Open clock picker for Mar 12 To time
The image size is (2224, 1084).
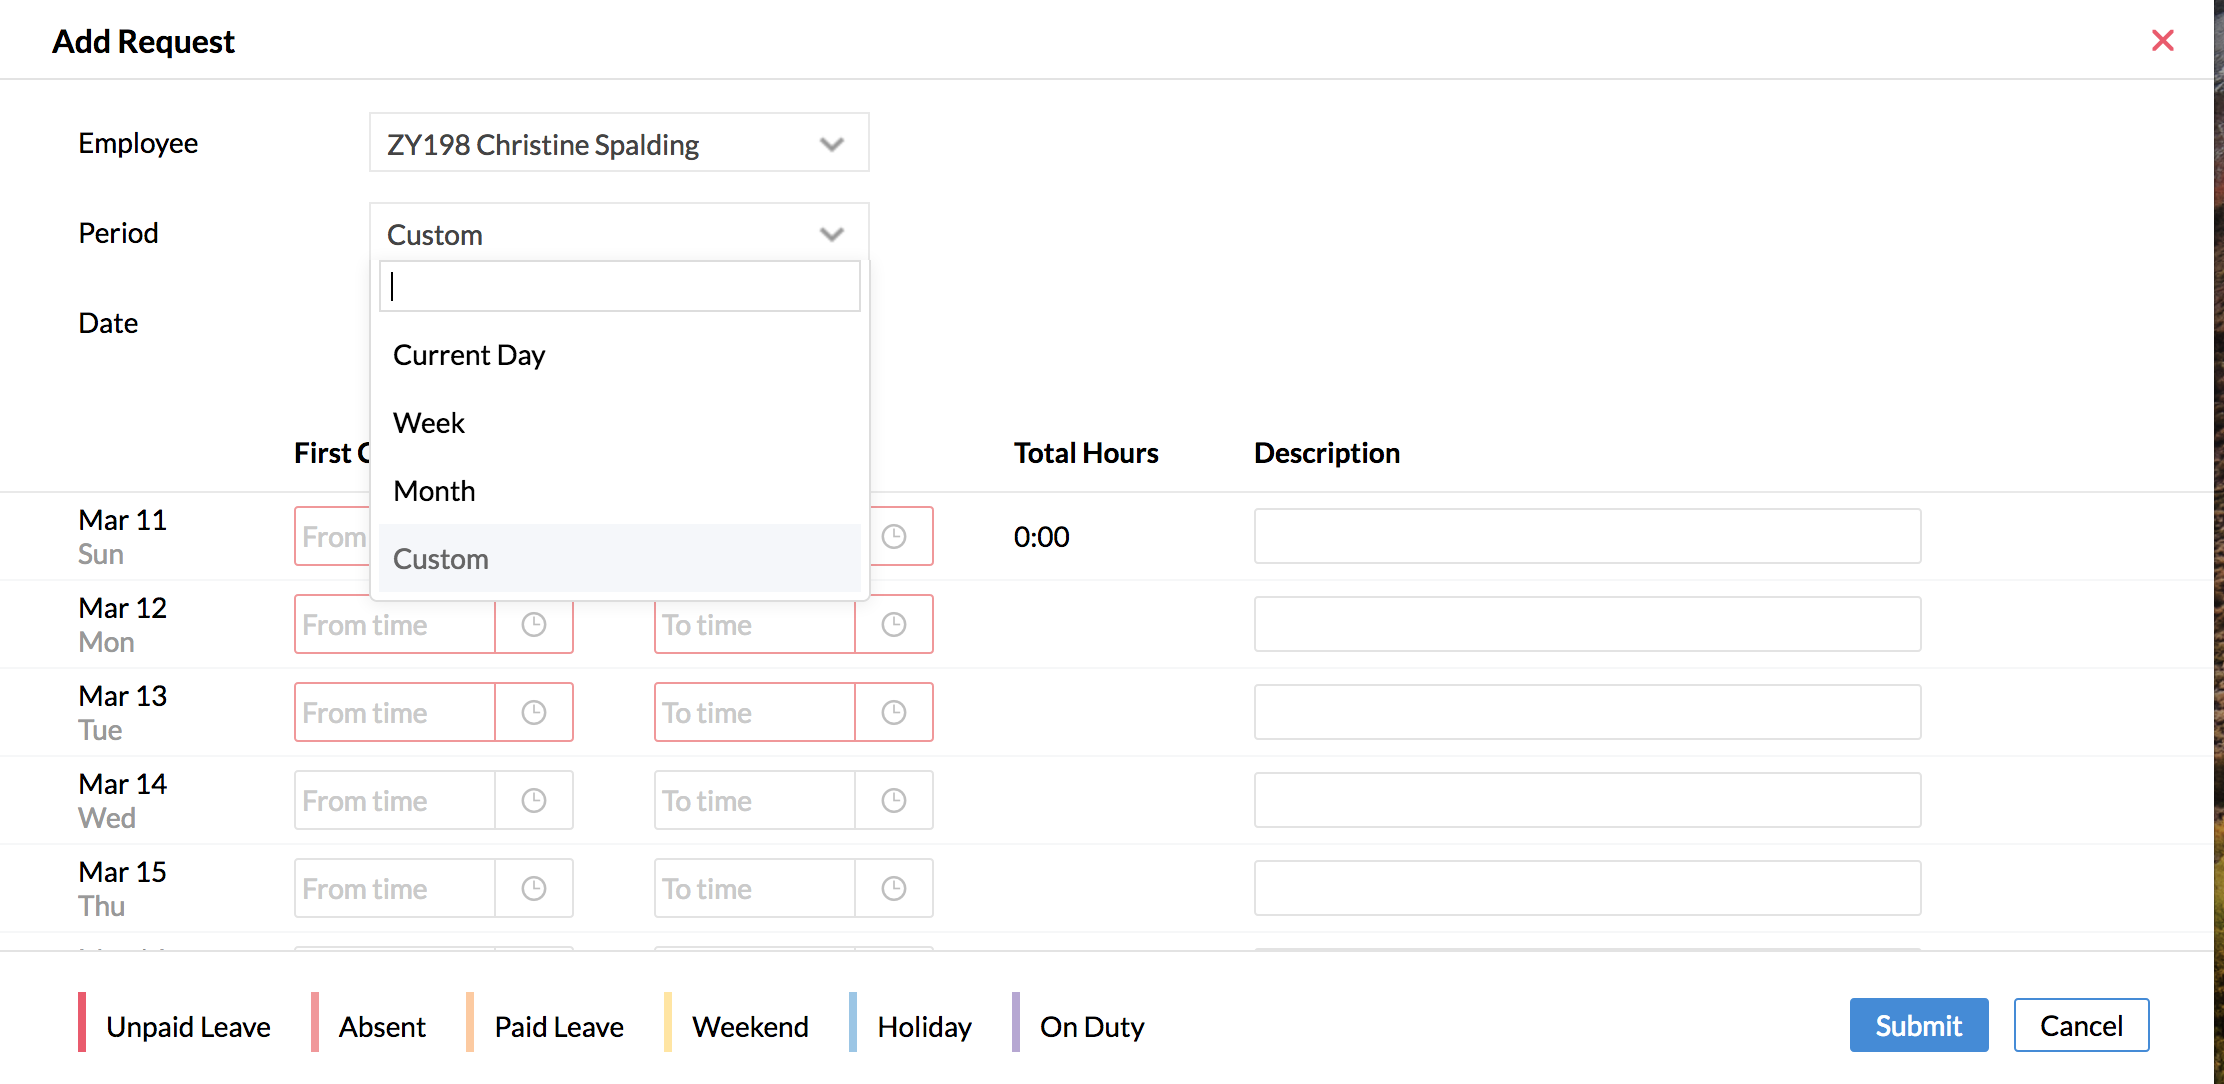(894, 625)
